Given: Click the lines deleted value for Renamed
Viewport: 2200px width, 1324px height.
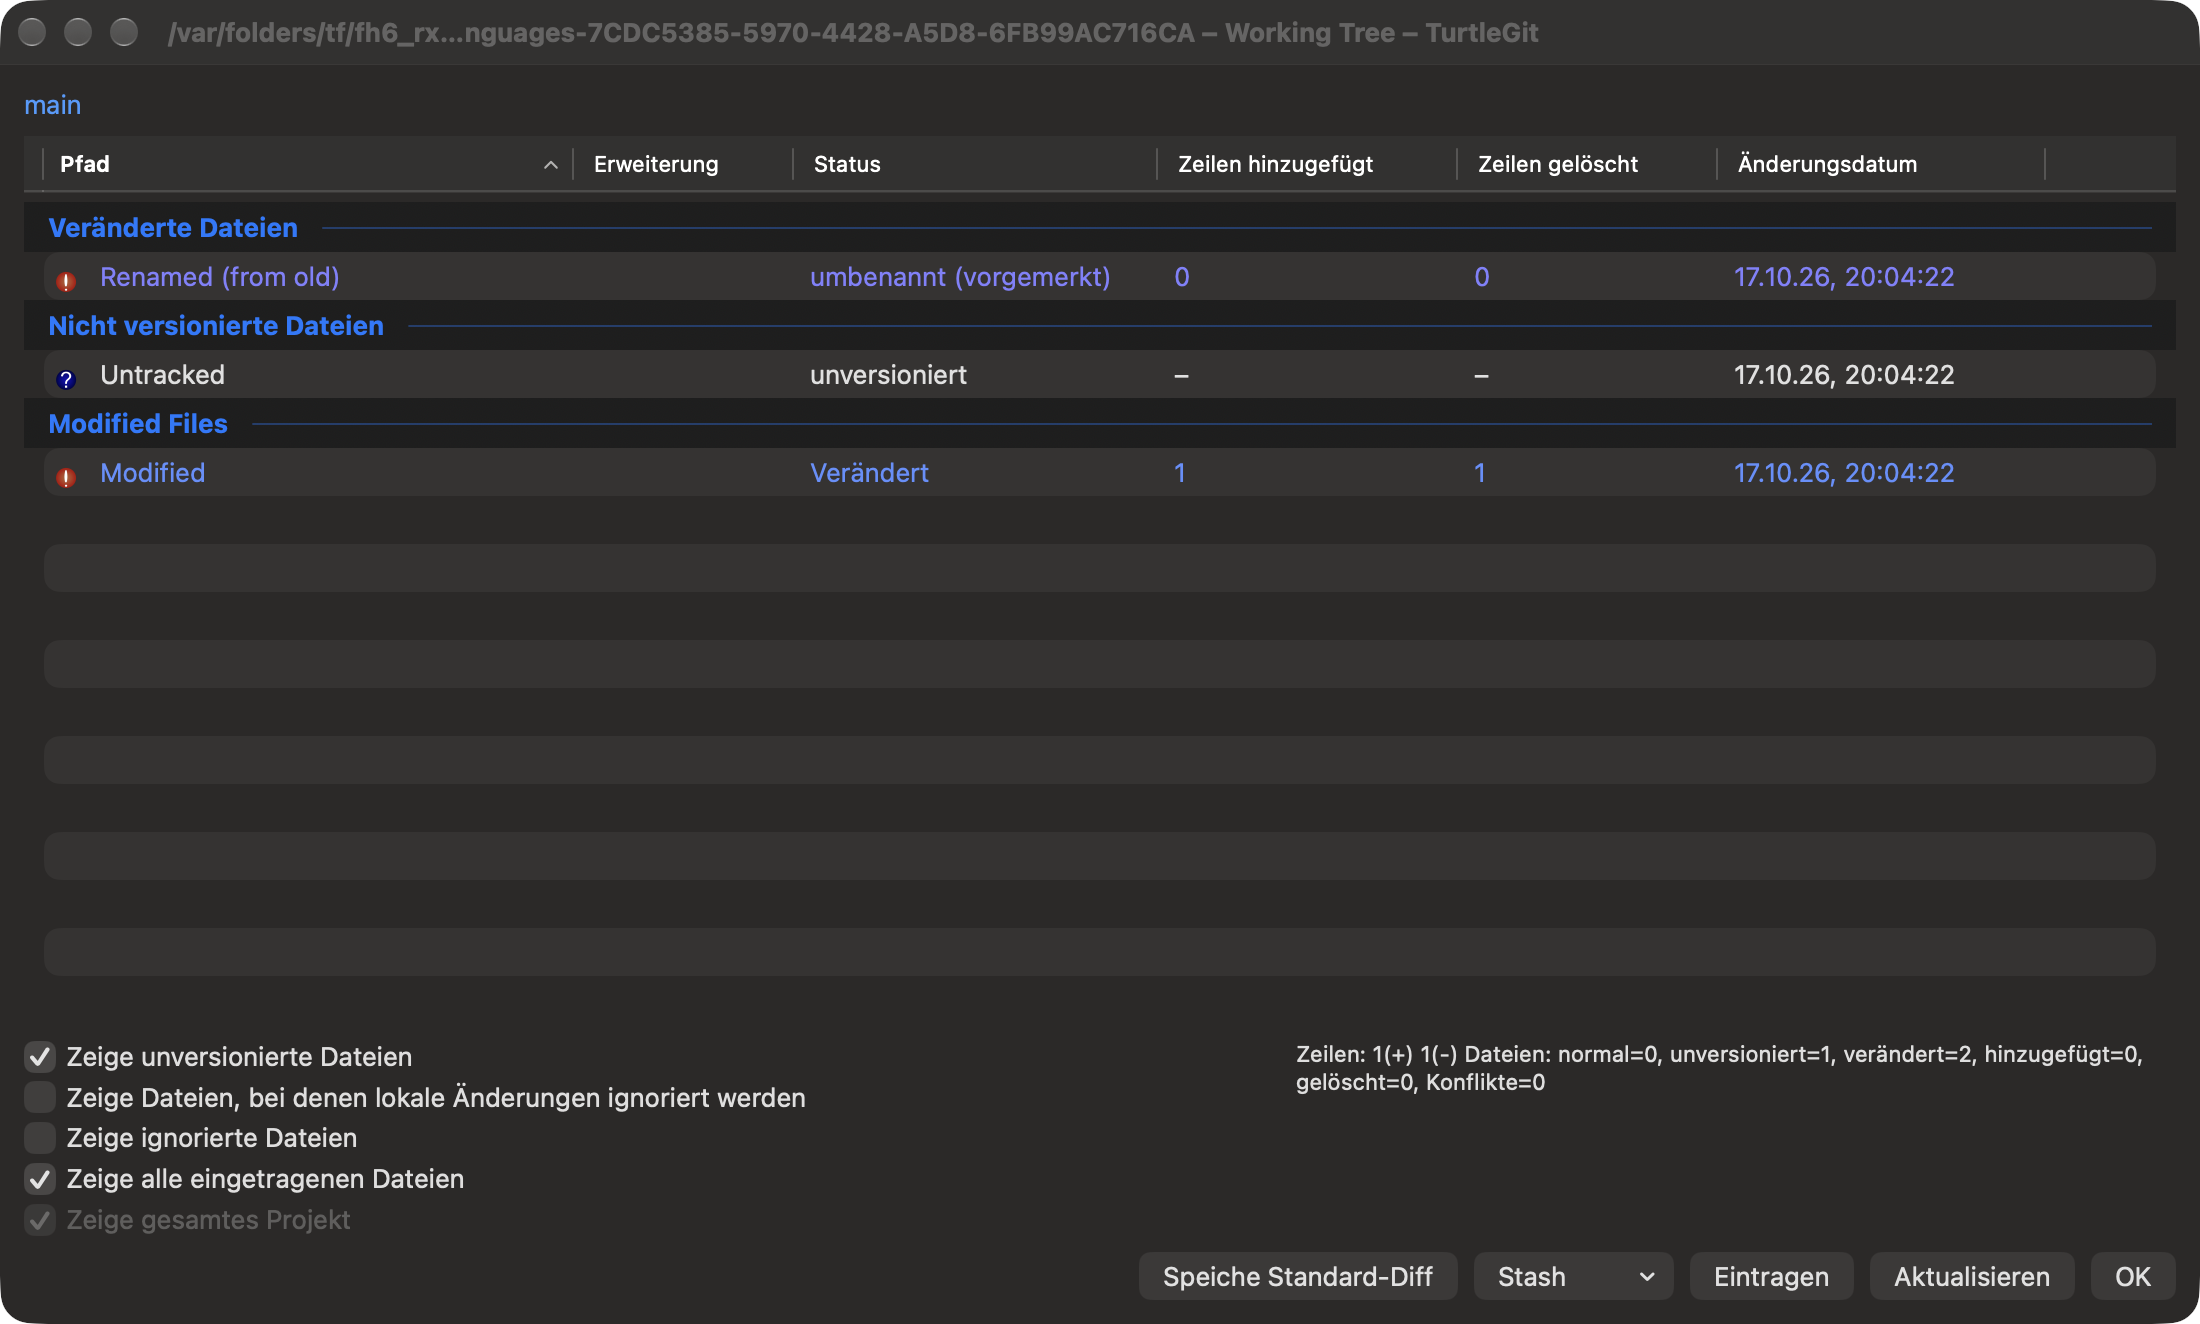Looking at the screenshot, I should coord(1482,277).
